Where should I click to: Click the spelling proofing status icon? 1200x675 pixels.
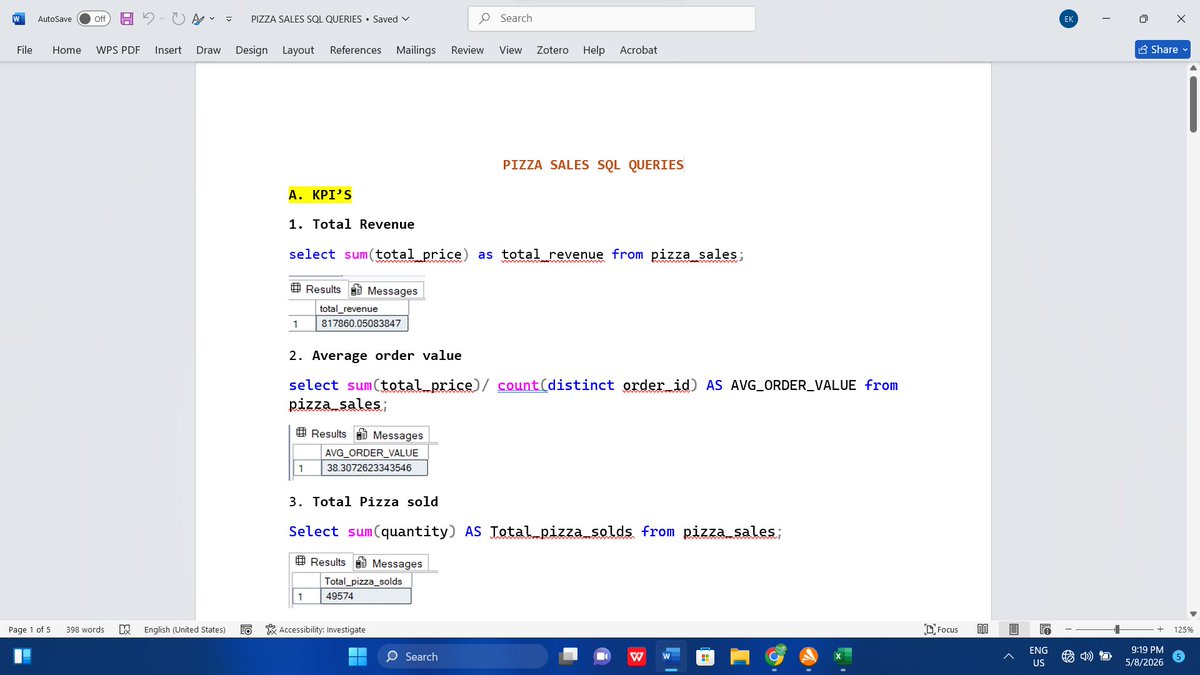click(x=125, y=629)
